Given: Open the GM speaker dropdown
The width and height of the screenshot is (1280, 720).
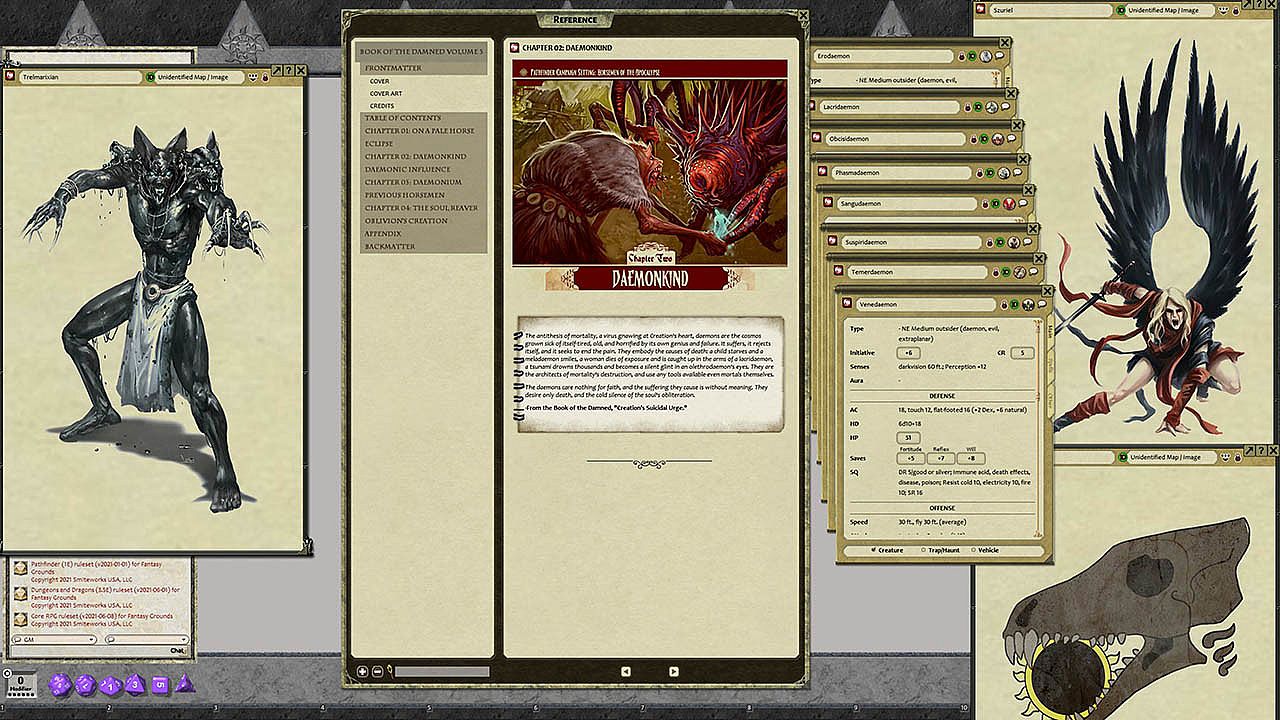Looking at the screenshot, I should pos(54,639).
